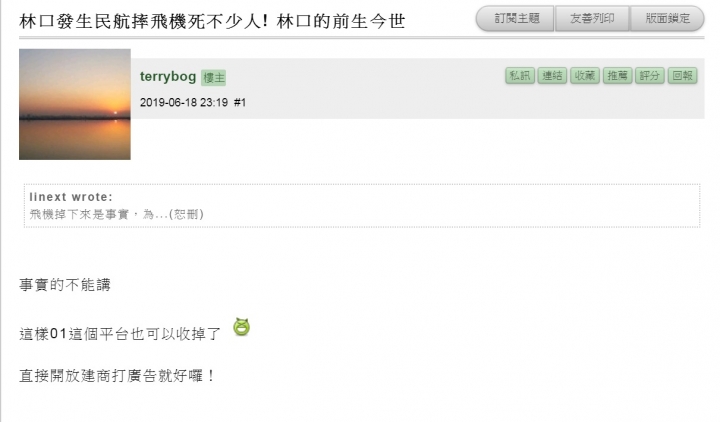
Task: Click the green 樓主 badge
Action: pos(214,78)
